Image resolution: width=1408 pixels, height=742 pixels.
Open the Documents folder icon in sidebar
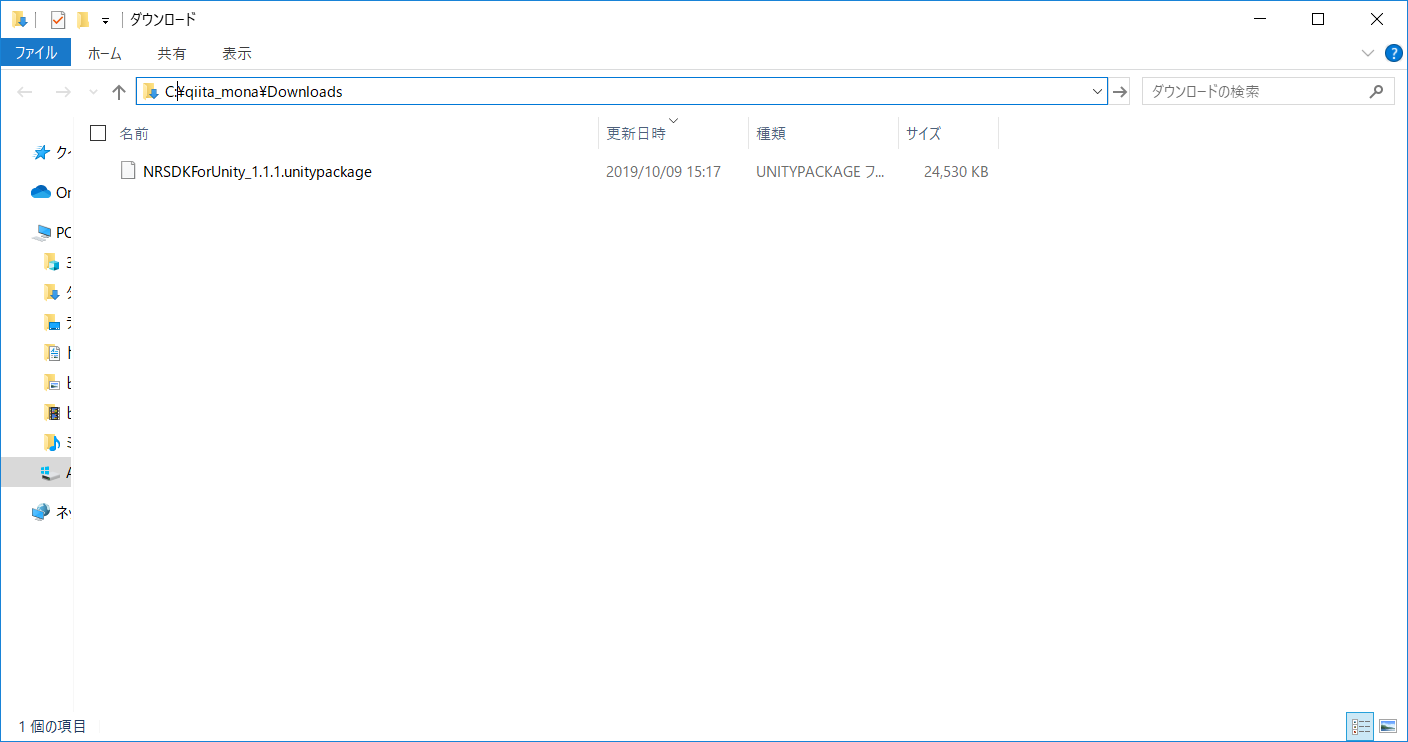tap(53, 352)
